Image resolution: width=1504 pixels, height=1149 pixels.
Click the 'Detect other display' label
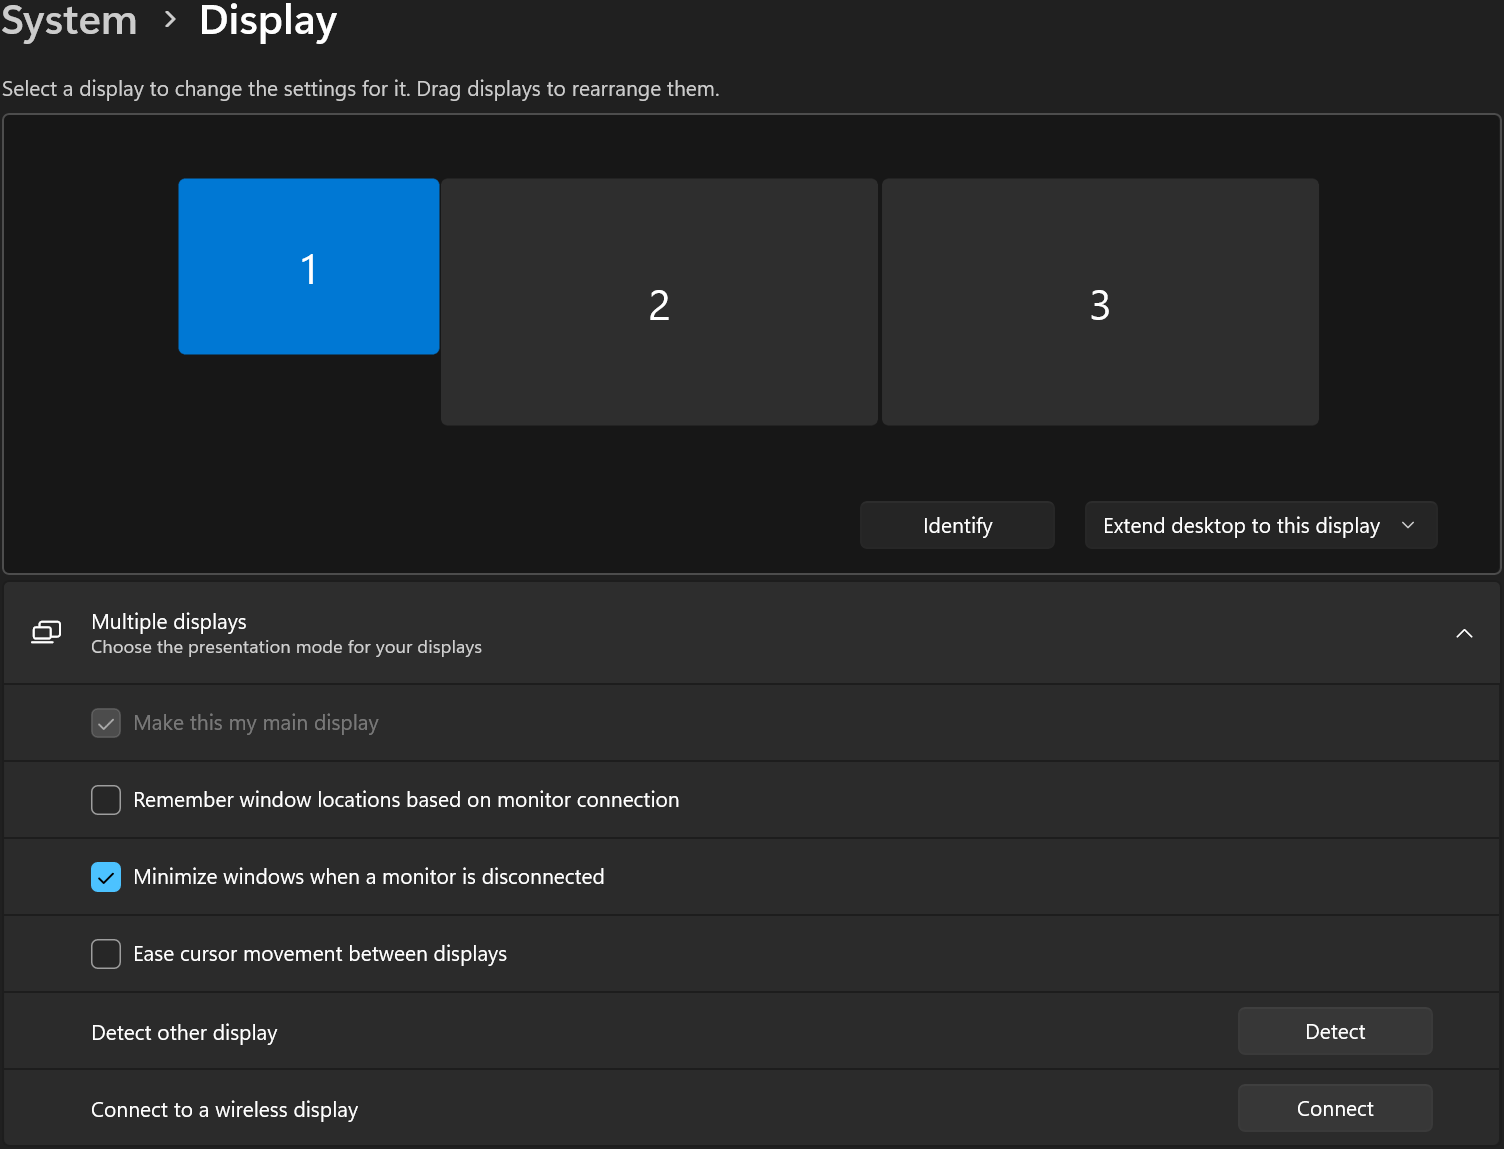184,1032
